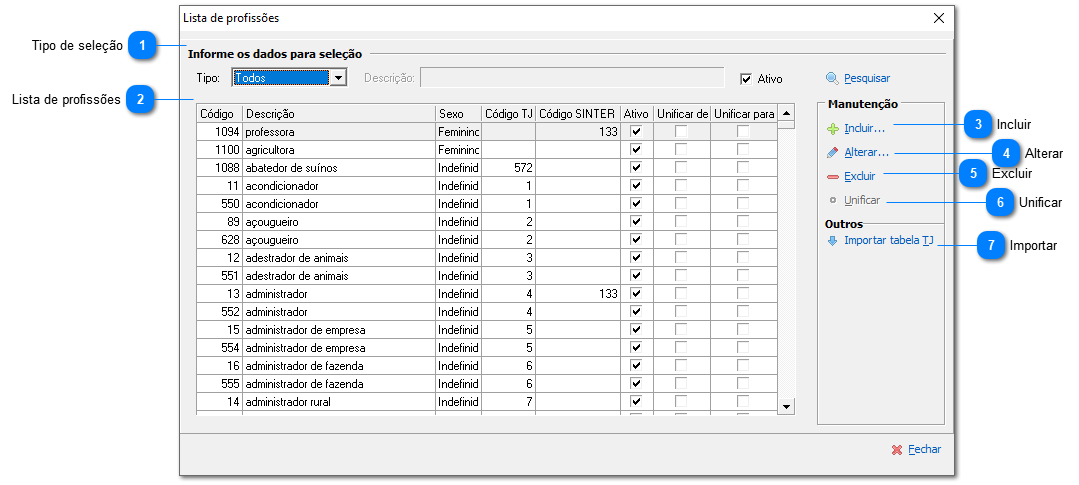Click the red minus Excluir icon
Screen dimensions: 1079x485
tap(832, 177)
